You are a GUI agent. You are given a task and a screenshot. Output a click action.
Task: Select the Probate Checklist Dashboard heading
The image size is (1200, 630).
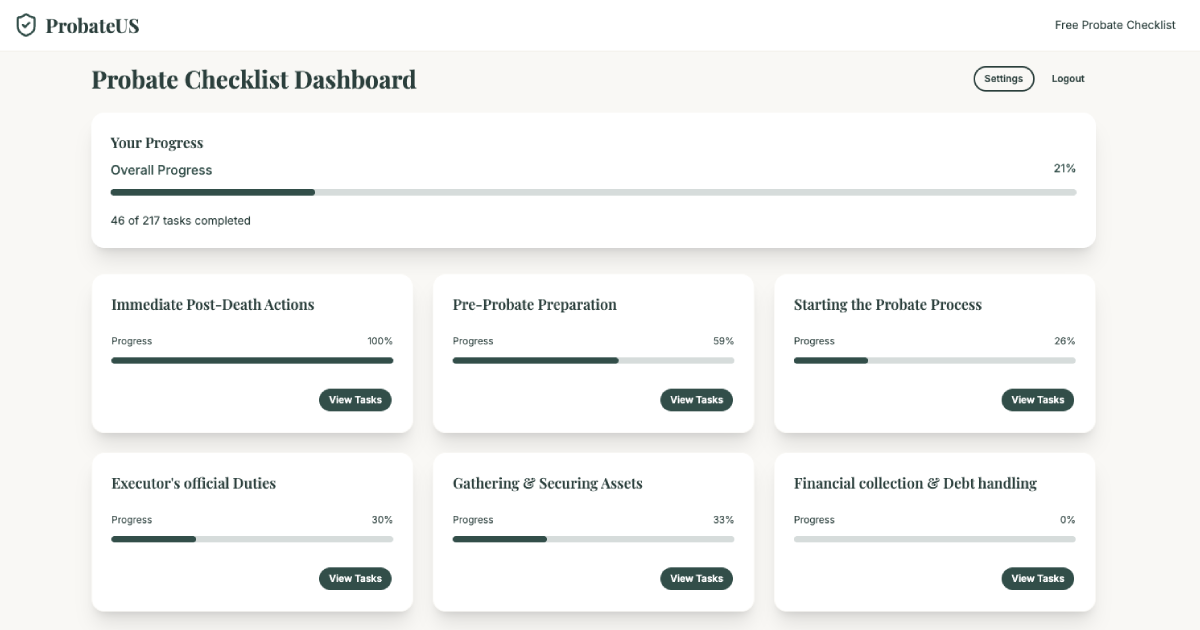pyautogui.click(x=254, y=79)
